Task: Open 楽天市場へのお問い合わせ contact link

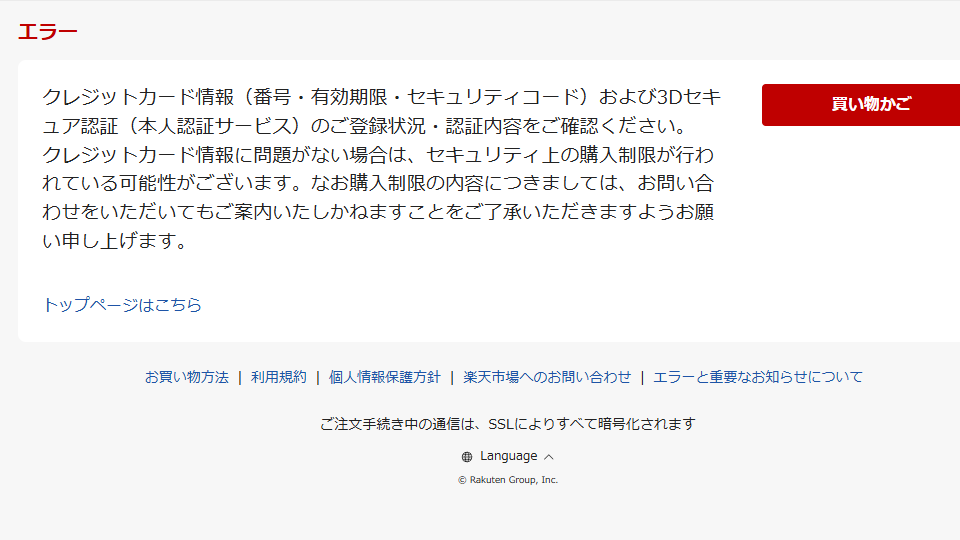Action: pos(547,377)
